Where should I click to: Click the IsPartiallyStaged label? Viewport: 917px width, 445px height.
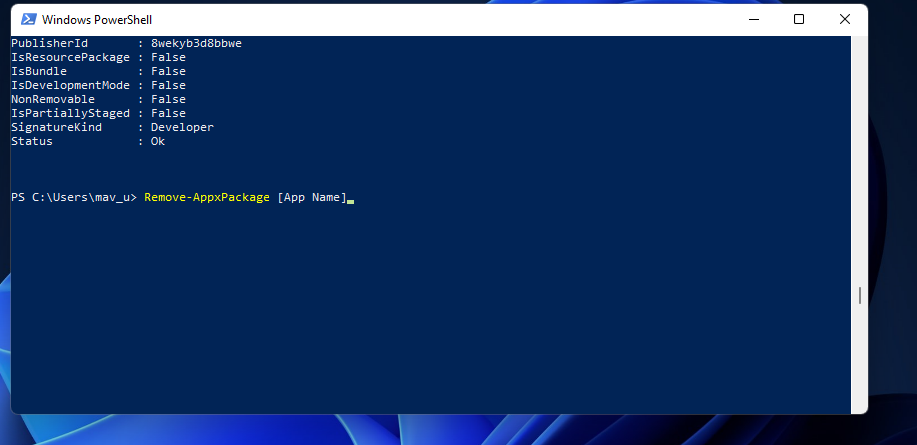(x=70, y=113)
